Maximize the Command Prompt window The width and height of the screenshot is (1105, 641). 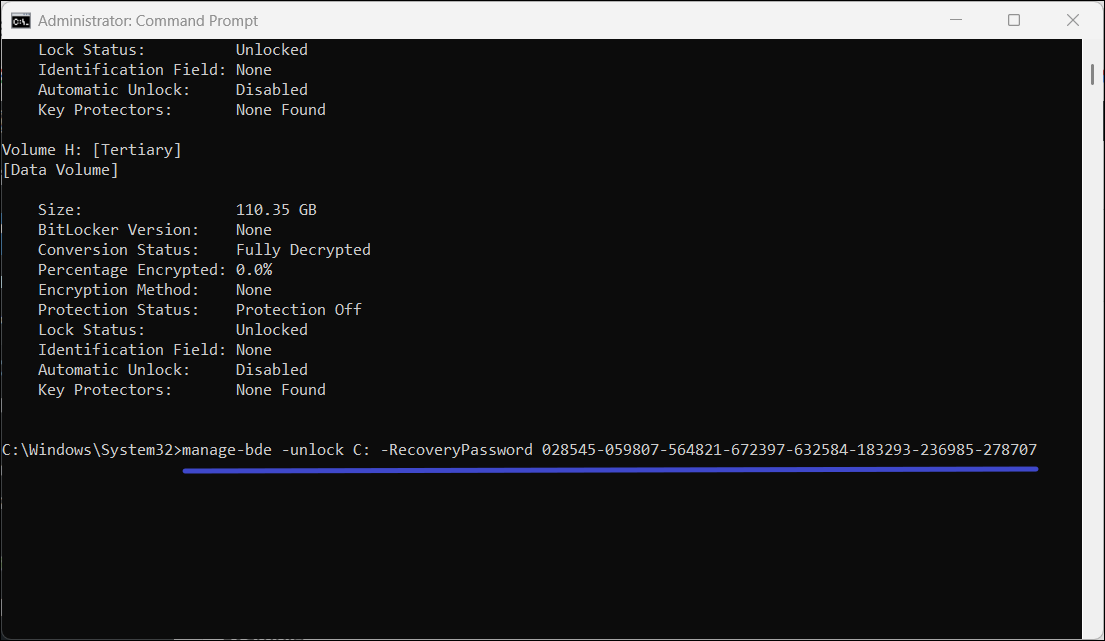(1014, 20)
